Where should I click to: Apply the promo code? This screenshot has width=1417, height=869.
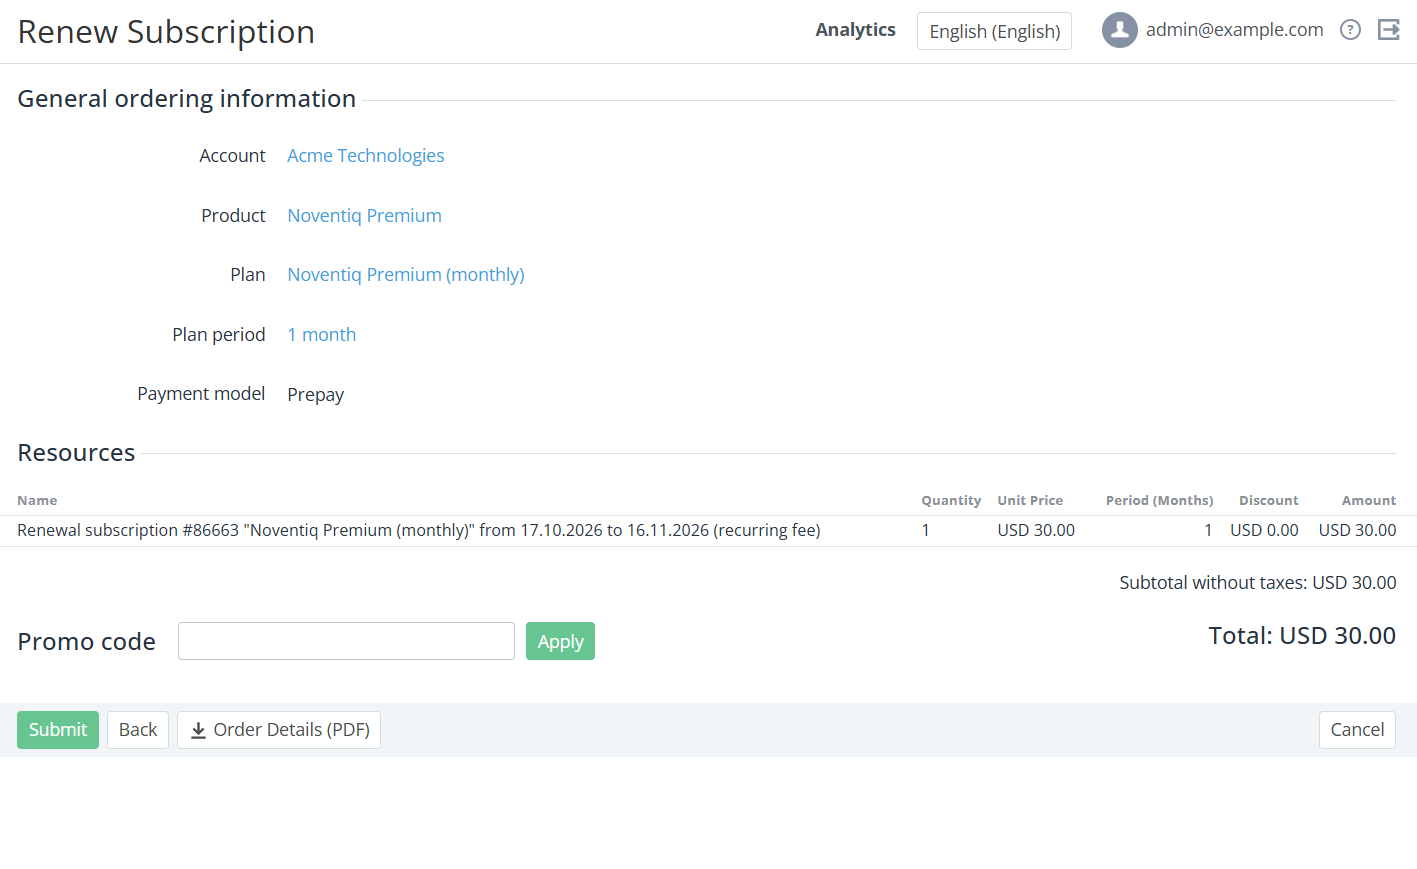560,641
